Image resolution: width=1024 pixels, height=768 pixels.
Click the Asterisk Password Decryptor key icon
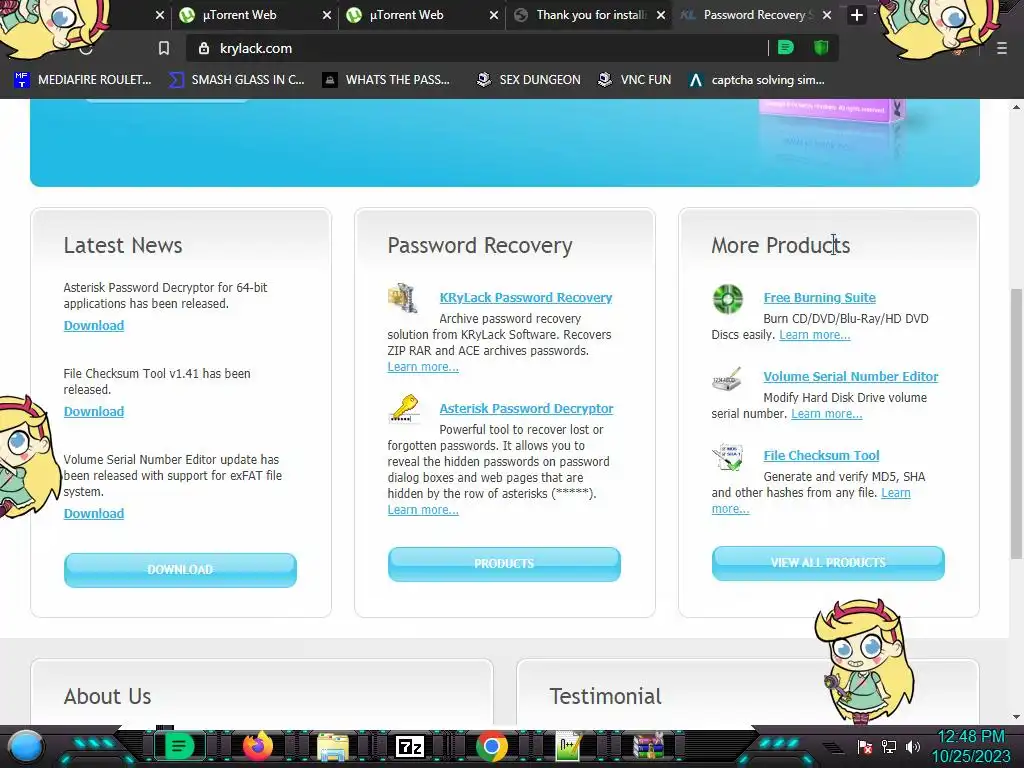pyautogui.click(x=404, y=409)
